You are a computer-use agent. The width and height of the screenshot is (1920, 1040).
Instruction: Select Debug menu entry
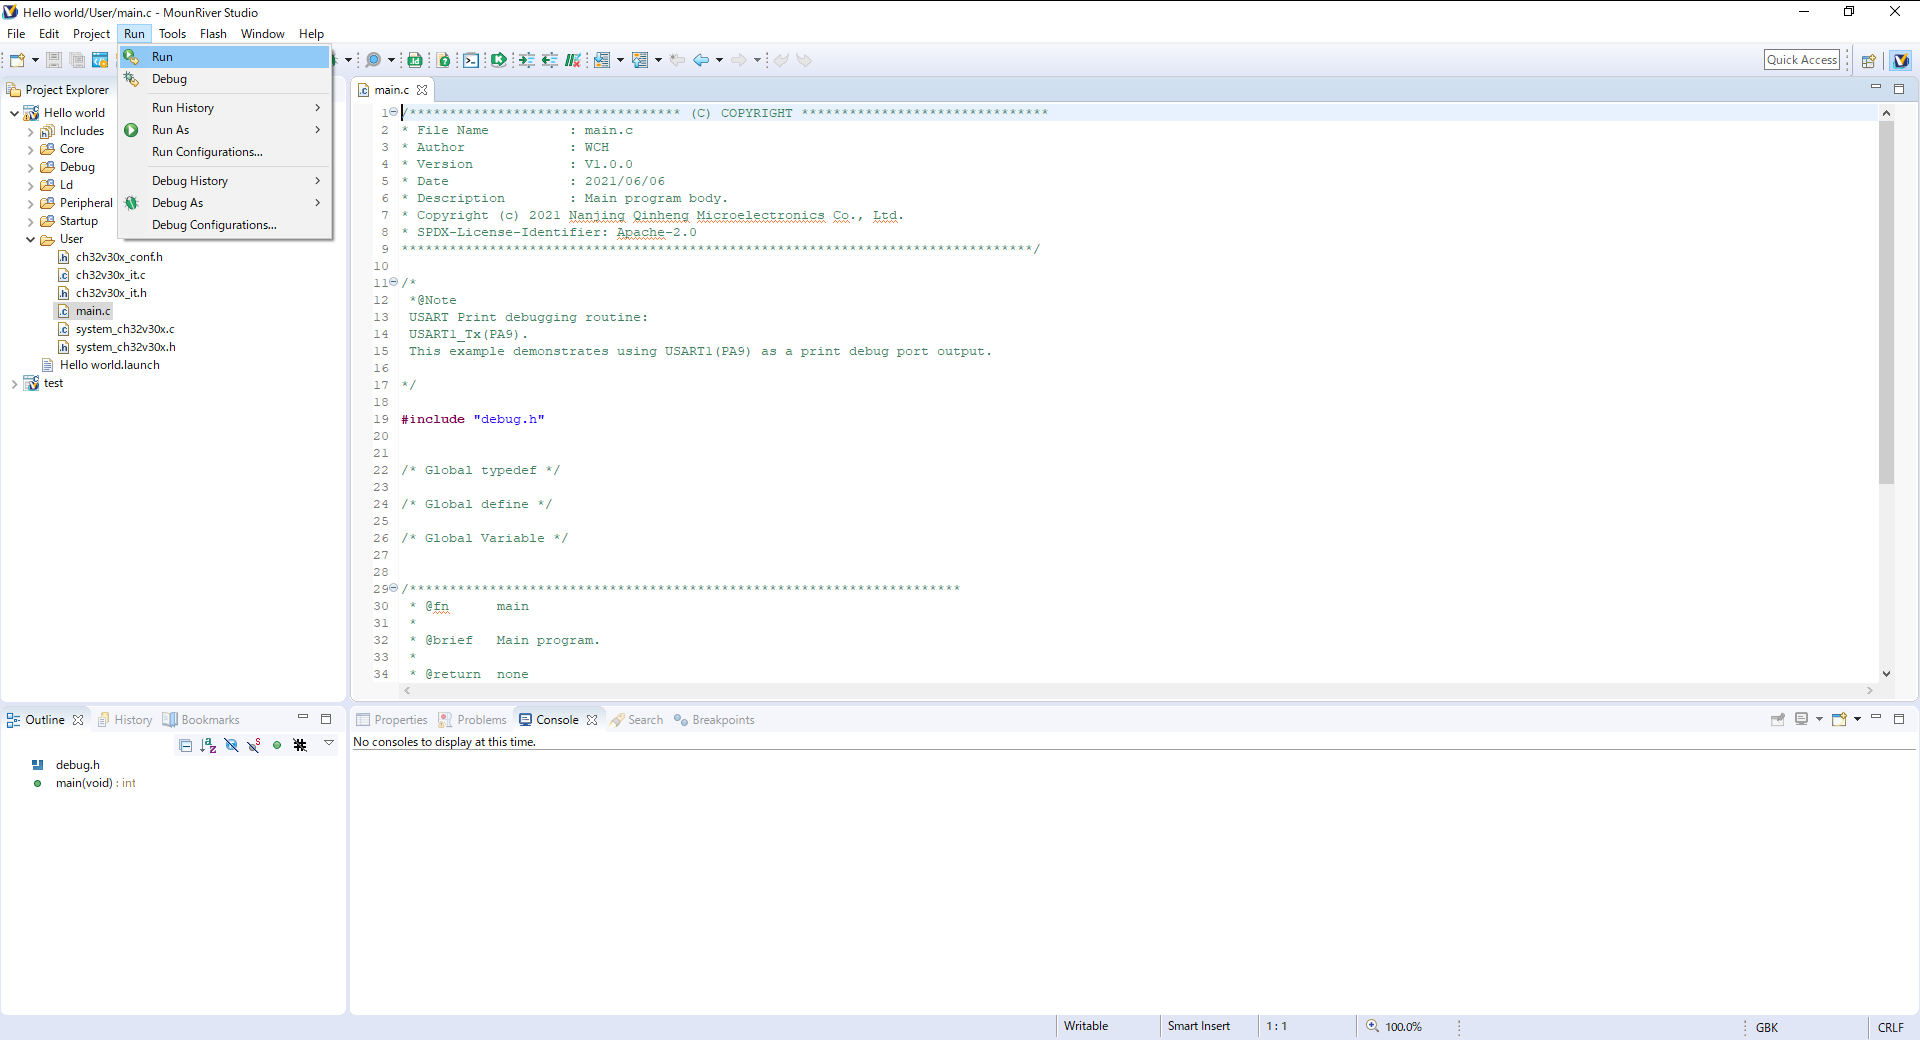click(225, 79)
